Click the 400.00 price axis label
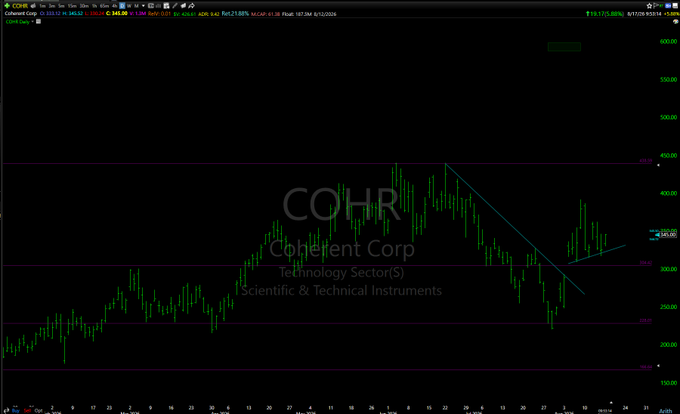680x414 pixels. [x=668, y=193]
